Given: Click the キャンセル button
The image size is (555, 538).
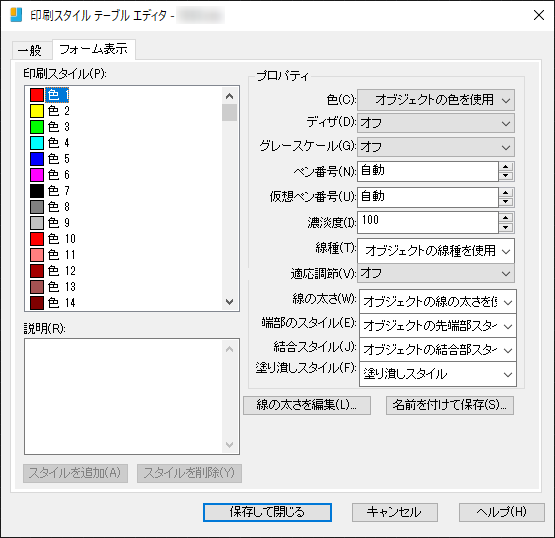Looking at the screenshot, I should [x=395, y=512].
